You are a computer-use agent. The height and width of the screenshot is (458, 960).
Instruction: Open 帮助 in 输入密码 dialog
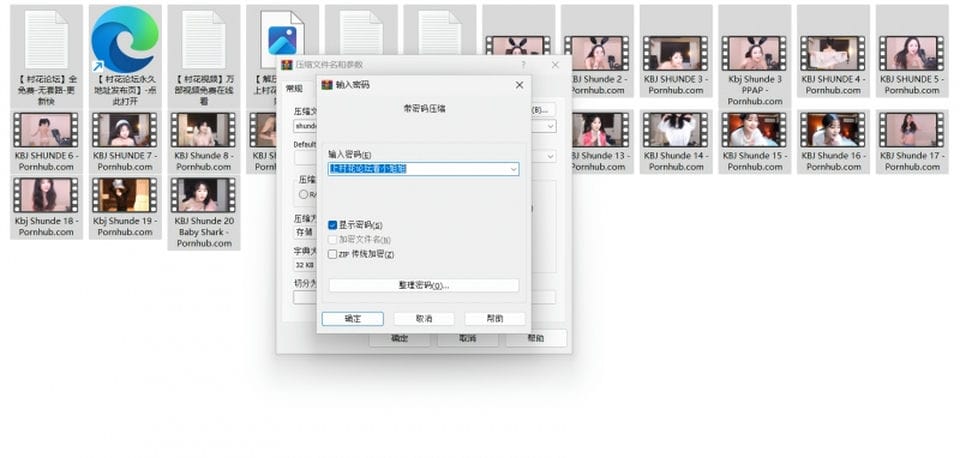pos(495,319)
